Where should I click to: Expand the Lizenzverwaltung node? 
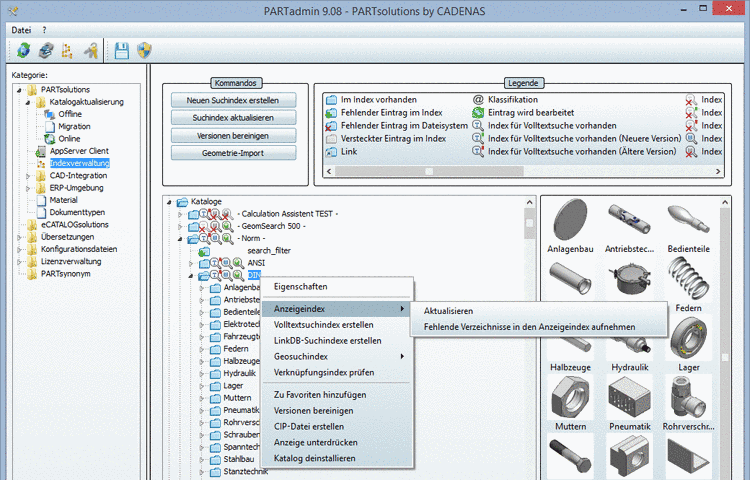pyautogui.click(x=19, y=262)
